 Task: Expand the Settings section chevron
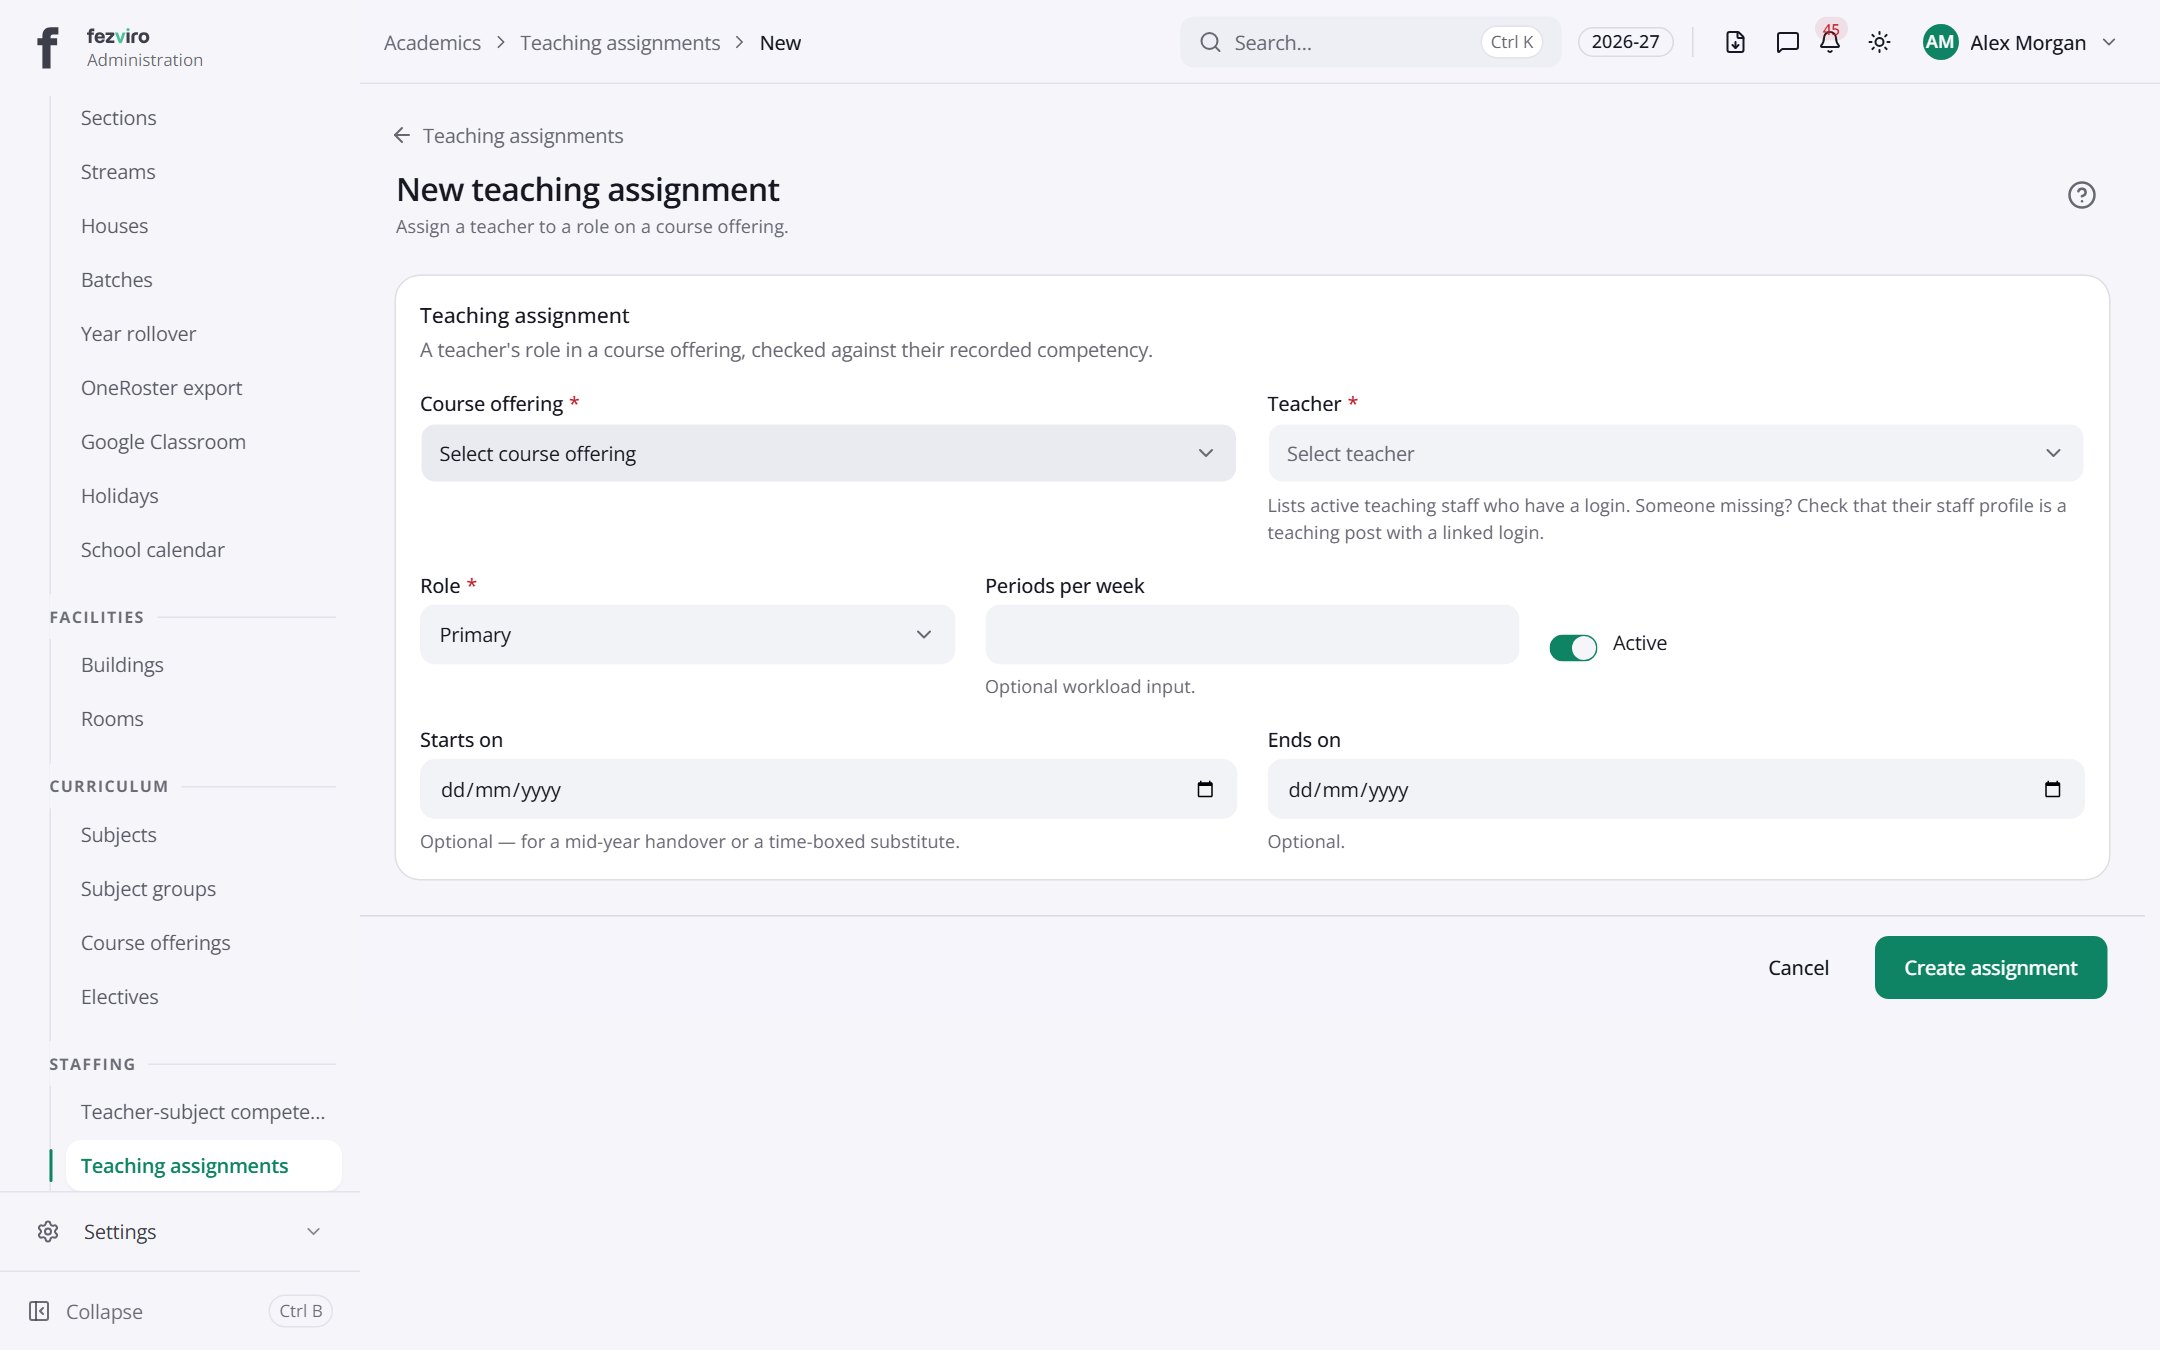[x=313, y=1231]
